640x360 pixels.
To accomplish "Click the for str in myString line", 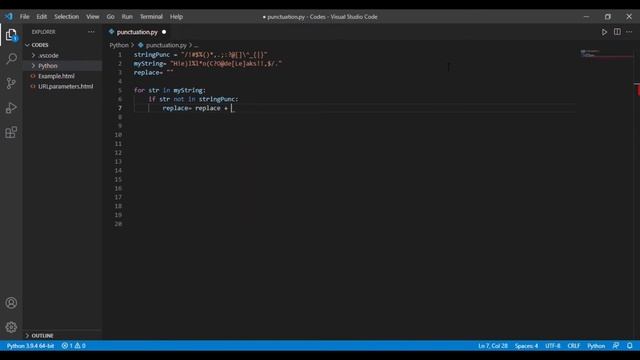I will coord(170,90).
